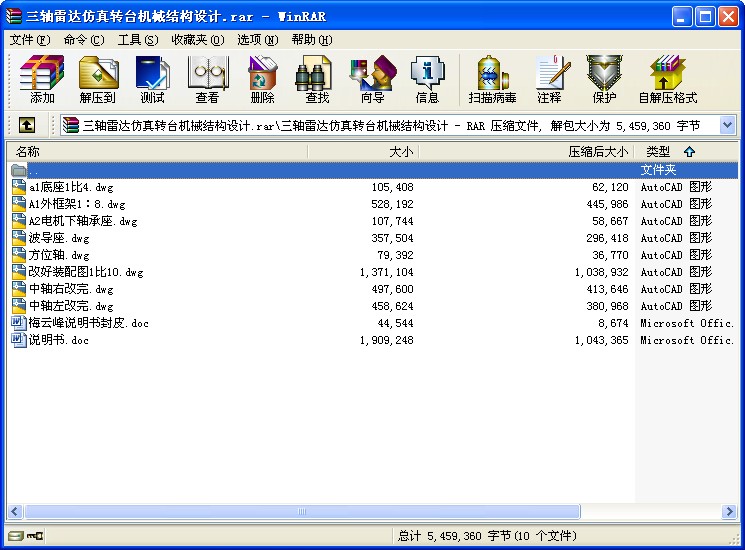Sort by the 类型 column header
This screenshot has width=745, height=550.
686,152
